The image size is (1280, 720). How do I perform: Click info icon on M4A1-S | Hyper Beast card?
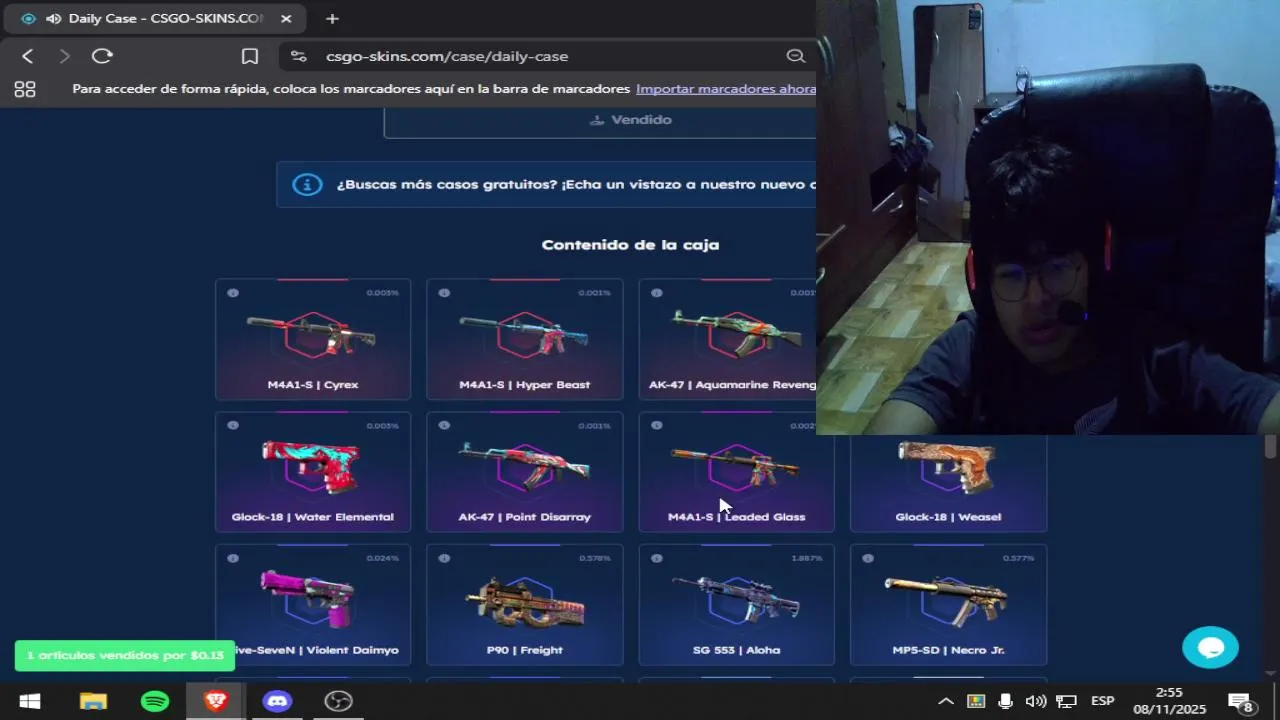pyautogui.click(x=445, y=293)
